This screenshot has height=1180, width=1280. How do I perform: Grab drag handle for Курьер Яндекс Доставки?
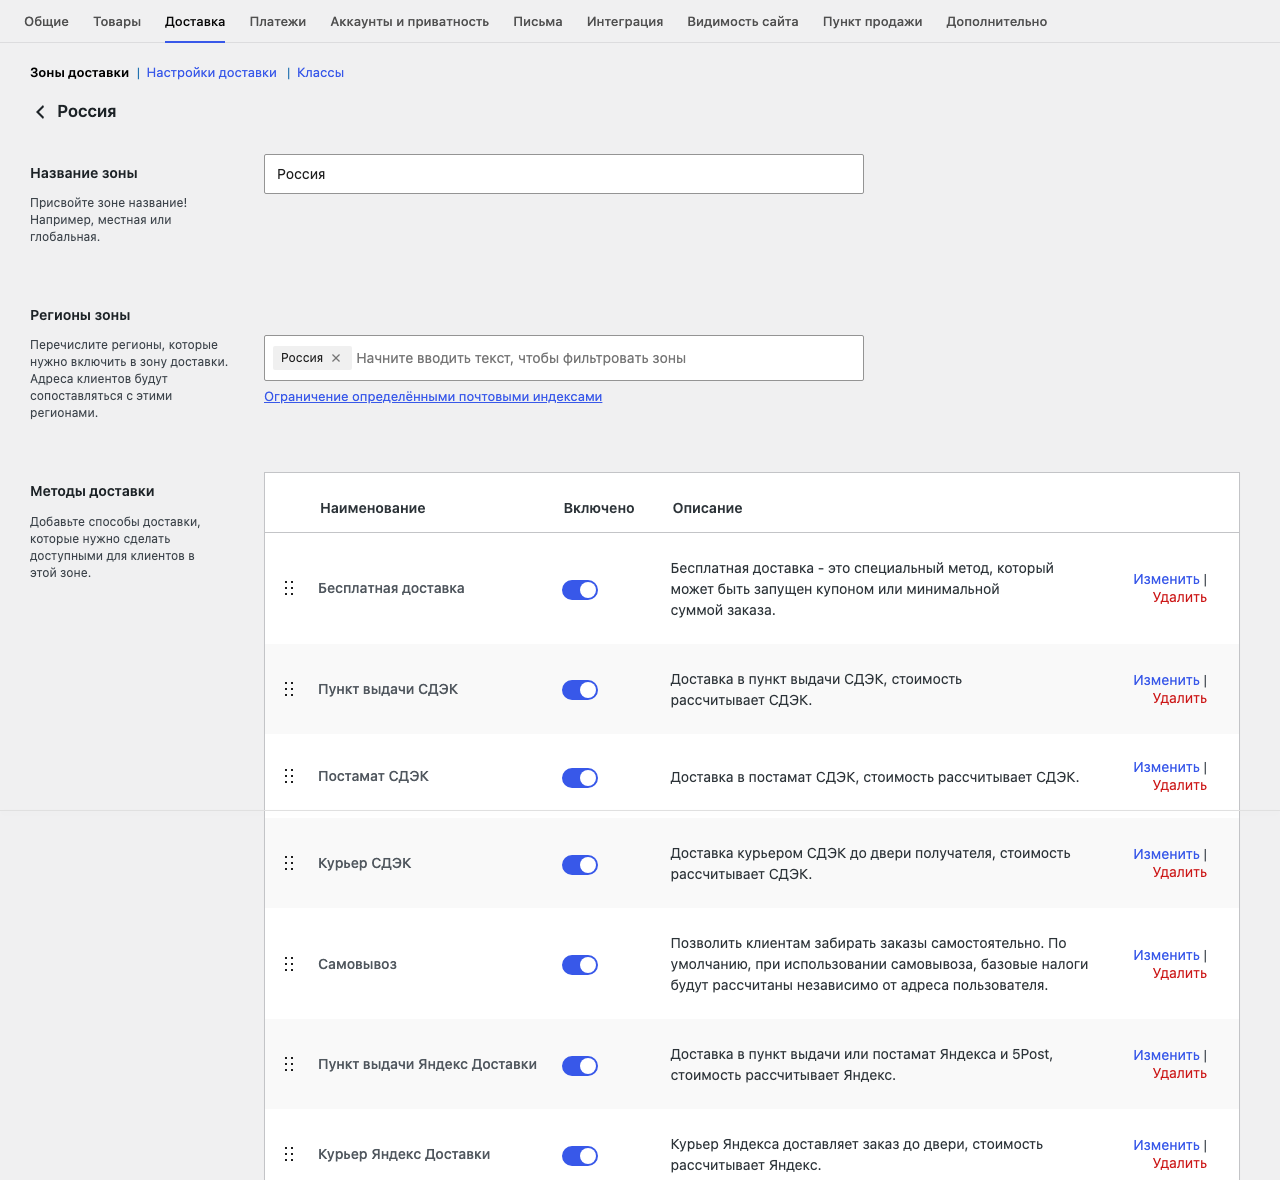coord(289,1154)
